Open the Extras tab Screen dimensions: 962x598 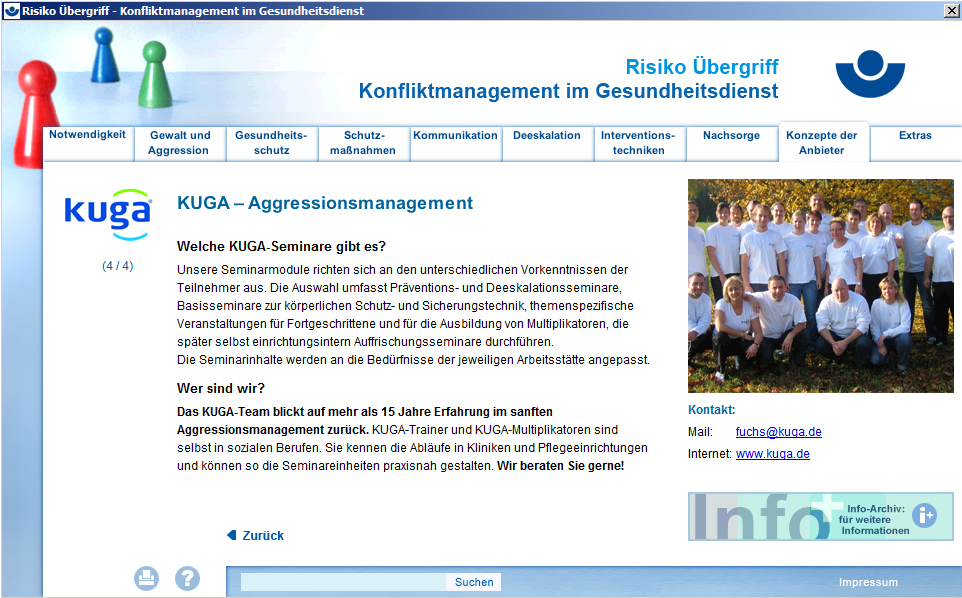pos(914,136)
